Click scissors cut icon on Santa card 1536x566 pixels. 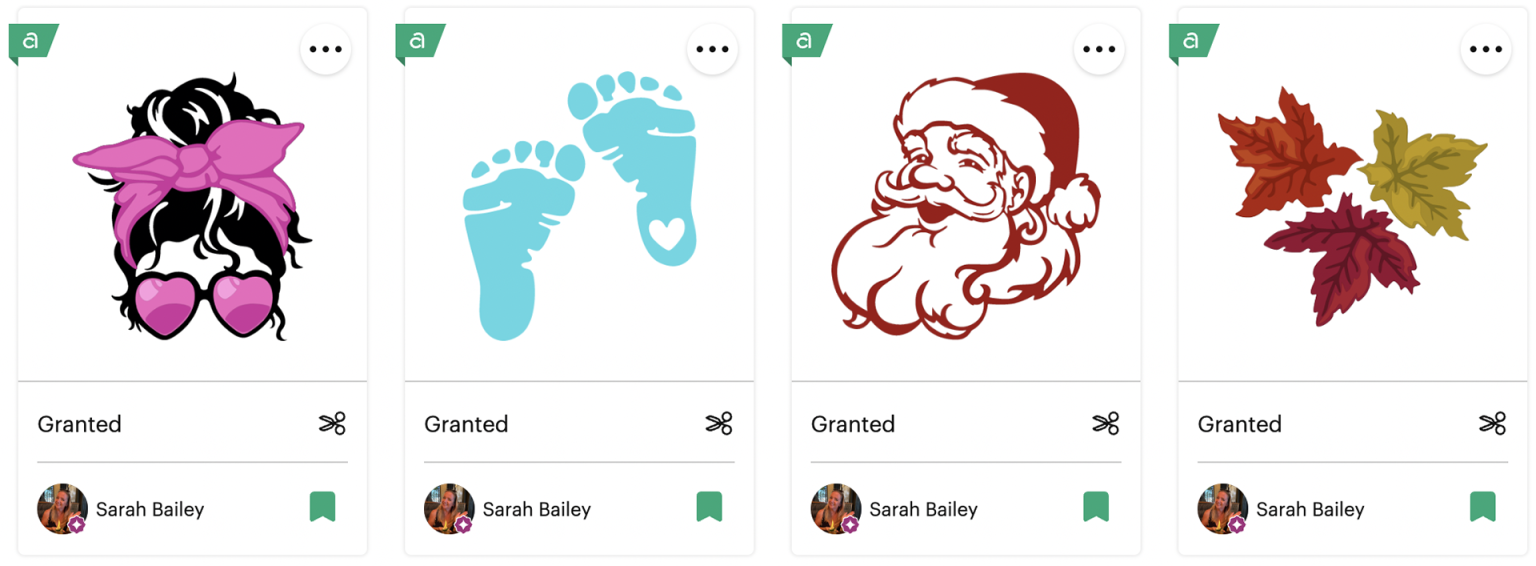pyautogui.click(x=1106, y=424)
